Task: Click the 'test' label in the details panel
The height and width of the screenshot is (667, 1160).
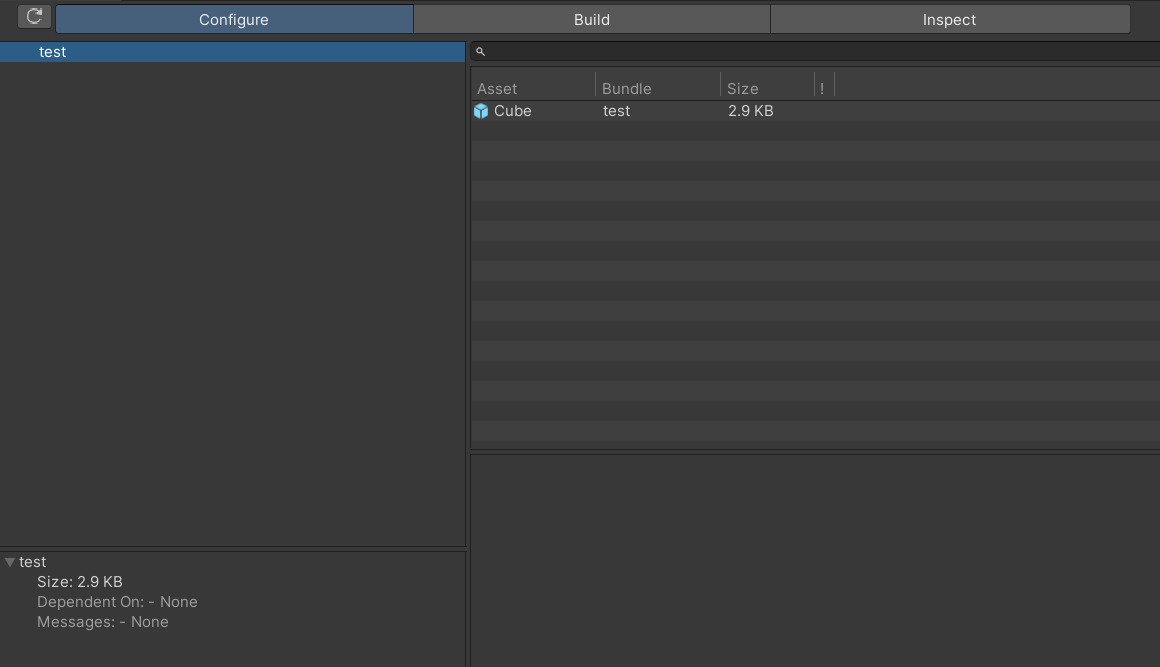Action: (33, 562)
